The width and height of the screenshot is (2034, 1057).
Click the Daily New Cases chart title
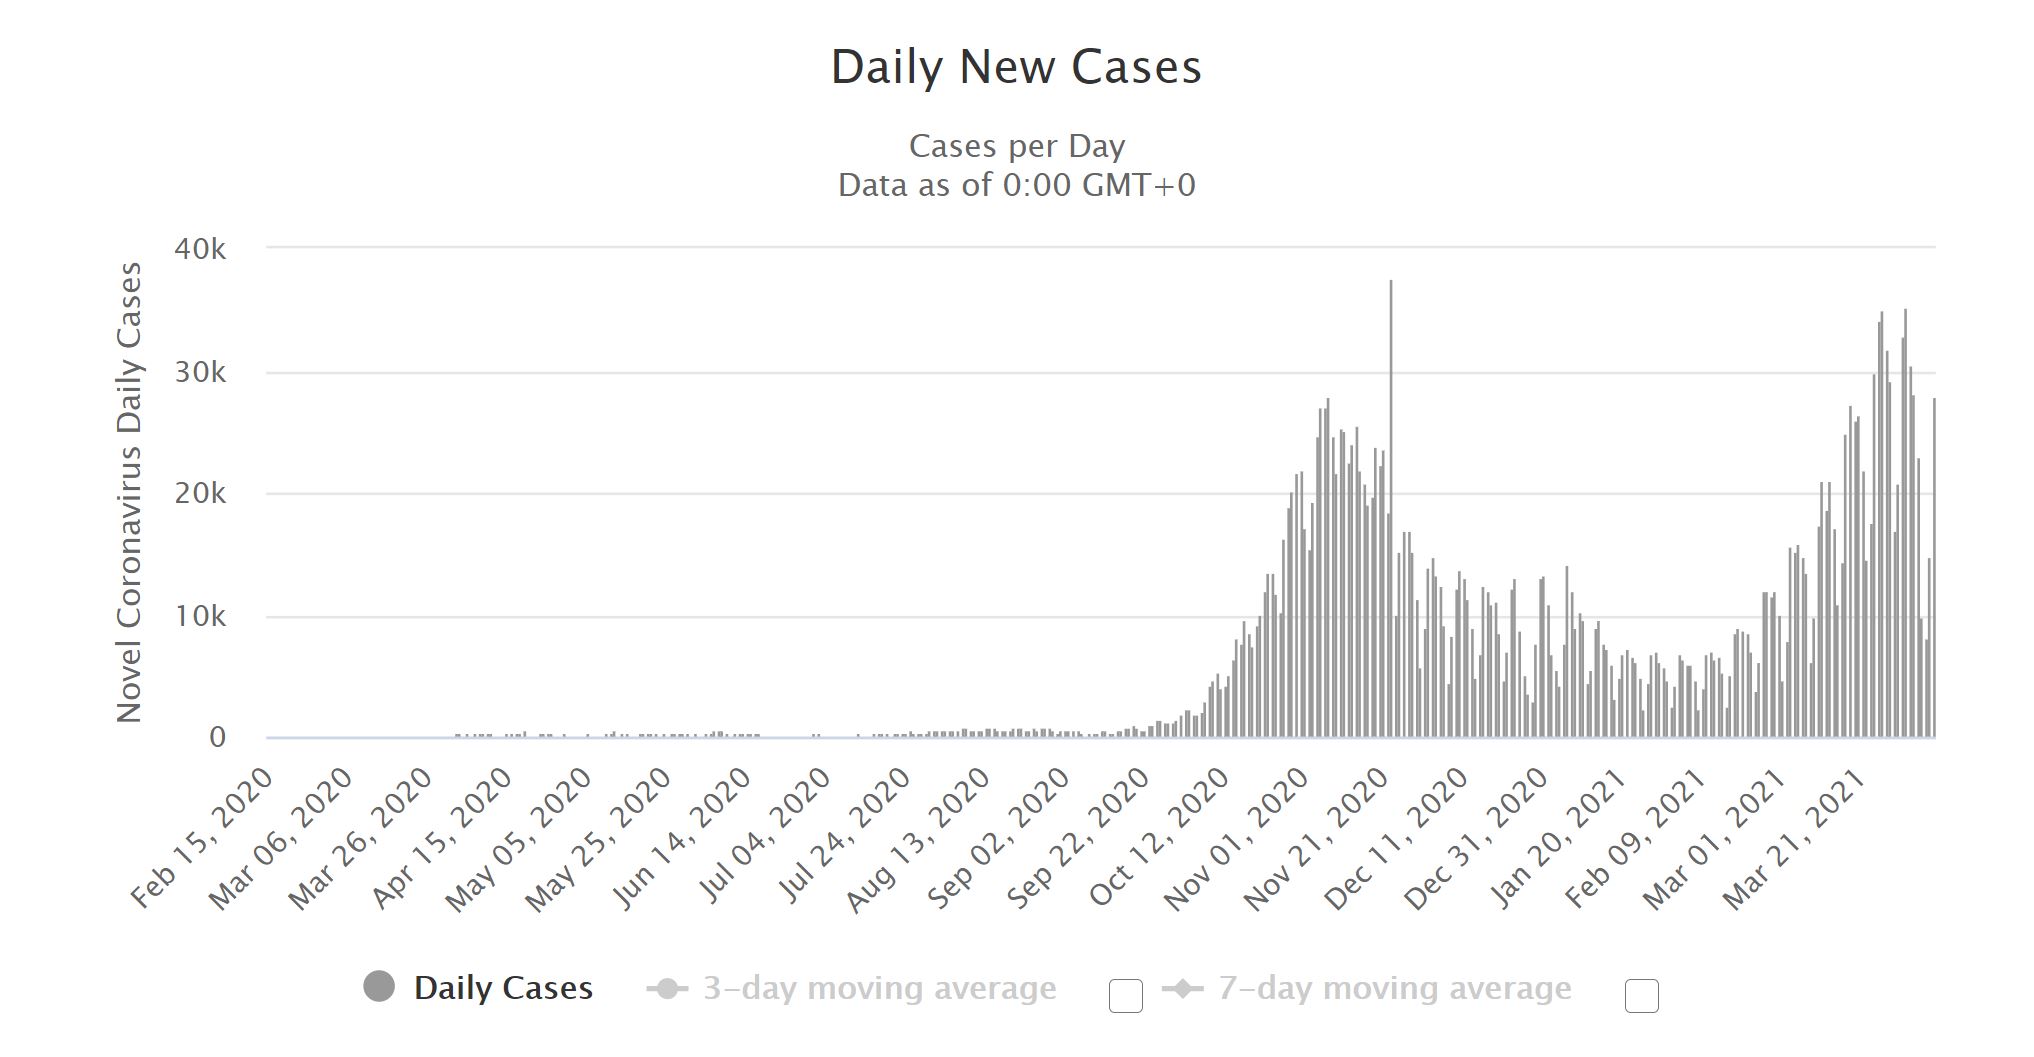pos(1016,67)
